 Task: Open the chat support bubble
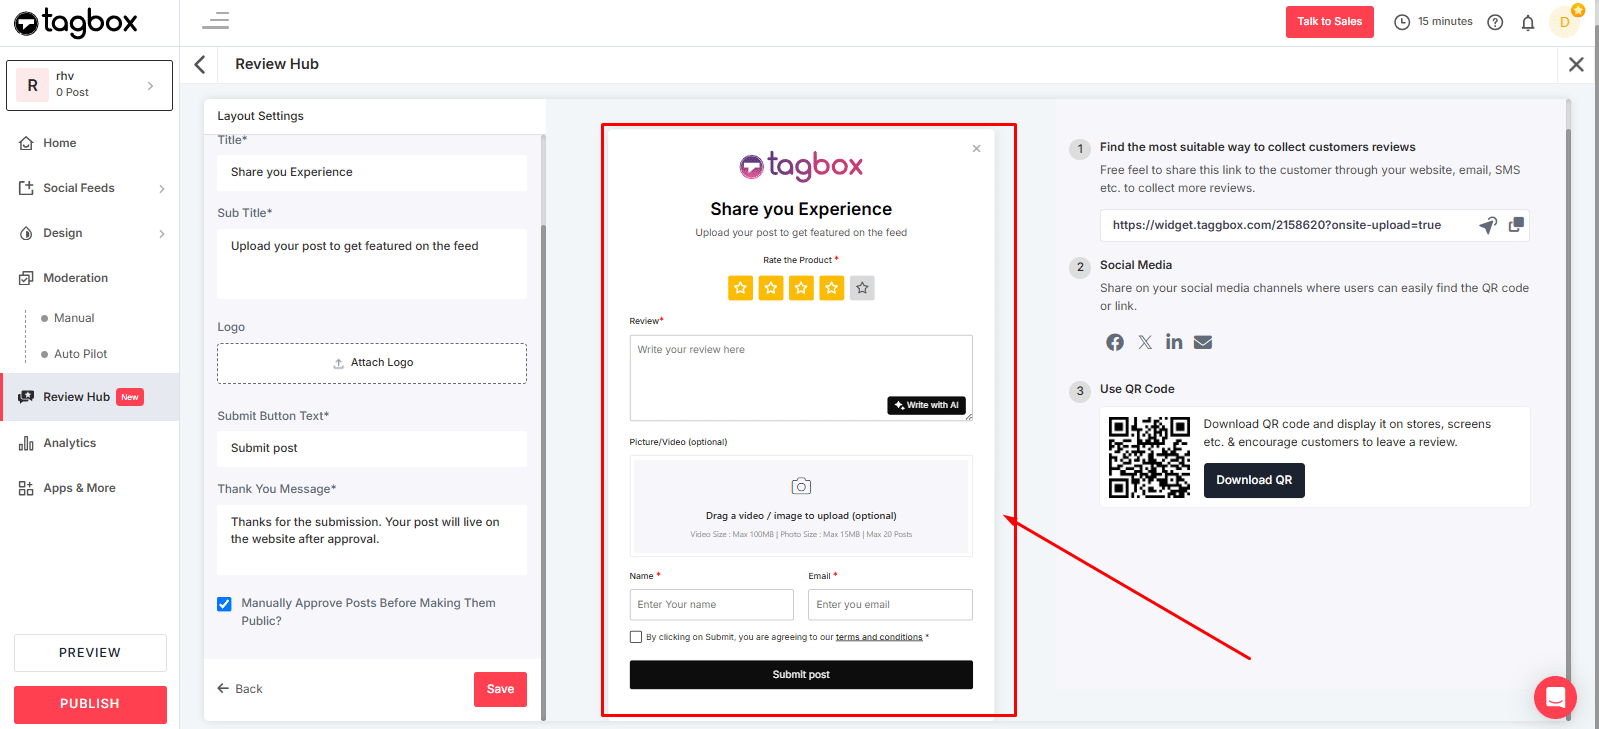pyautogui.click(x=1555, y=697)
